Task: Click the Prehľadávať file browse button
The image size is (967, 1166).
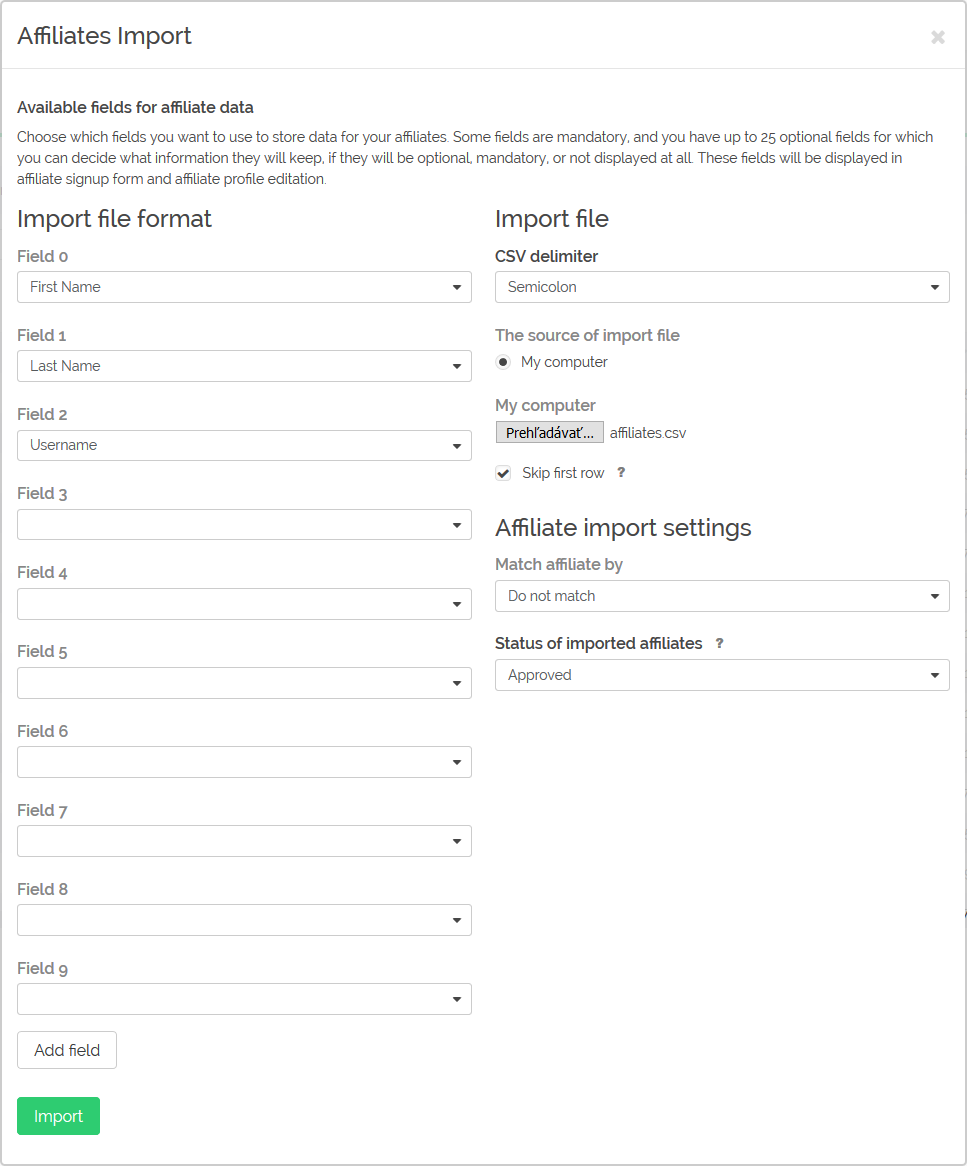Action: click(x=550, y=433)
